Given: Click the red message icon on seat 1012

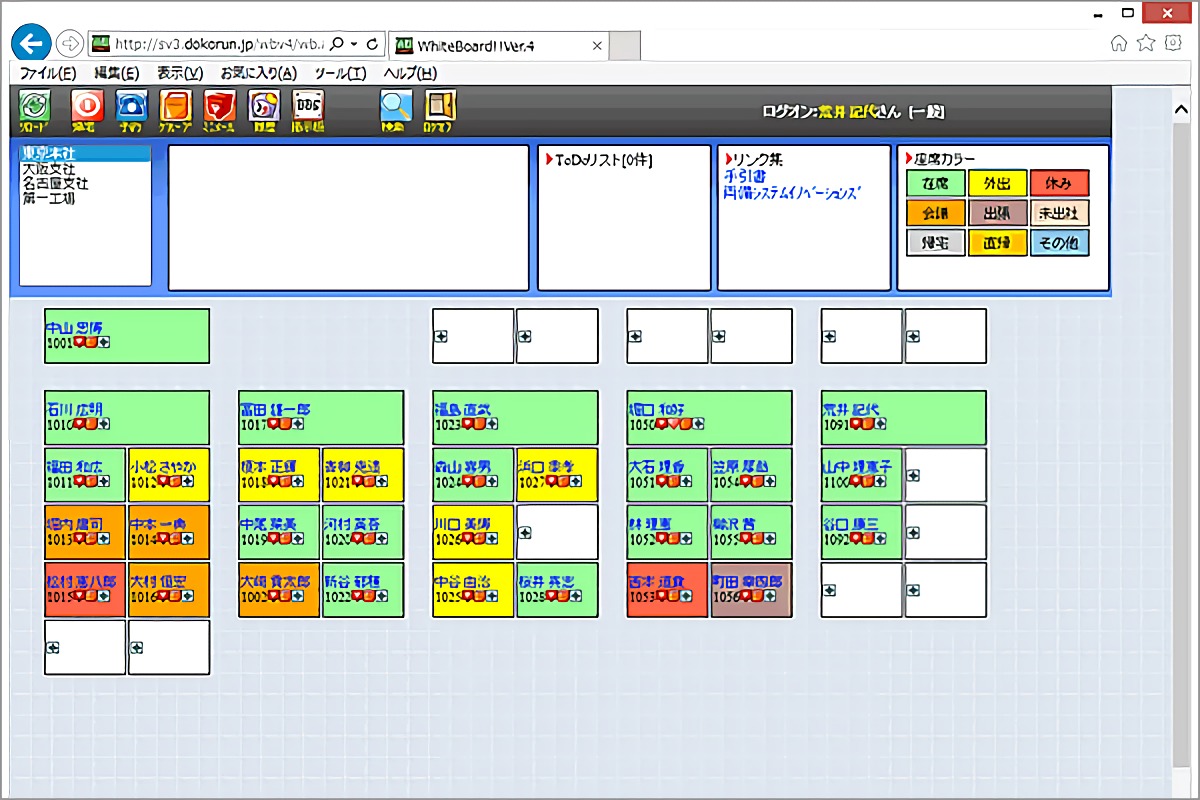Looking at the screenshot, I should coord(162,482).
